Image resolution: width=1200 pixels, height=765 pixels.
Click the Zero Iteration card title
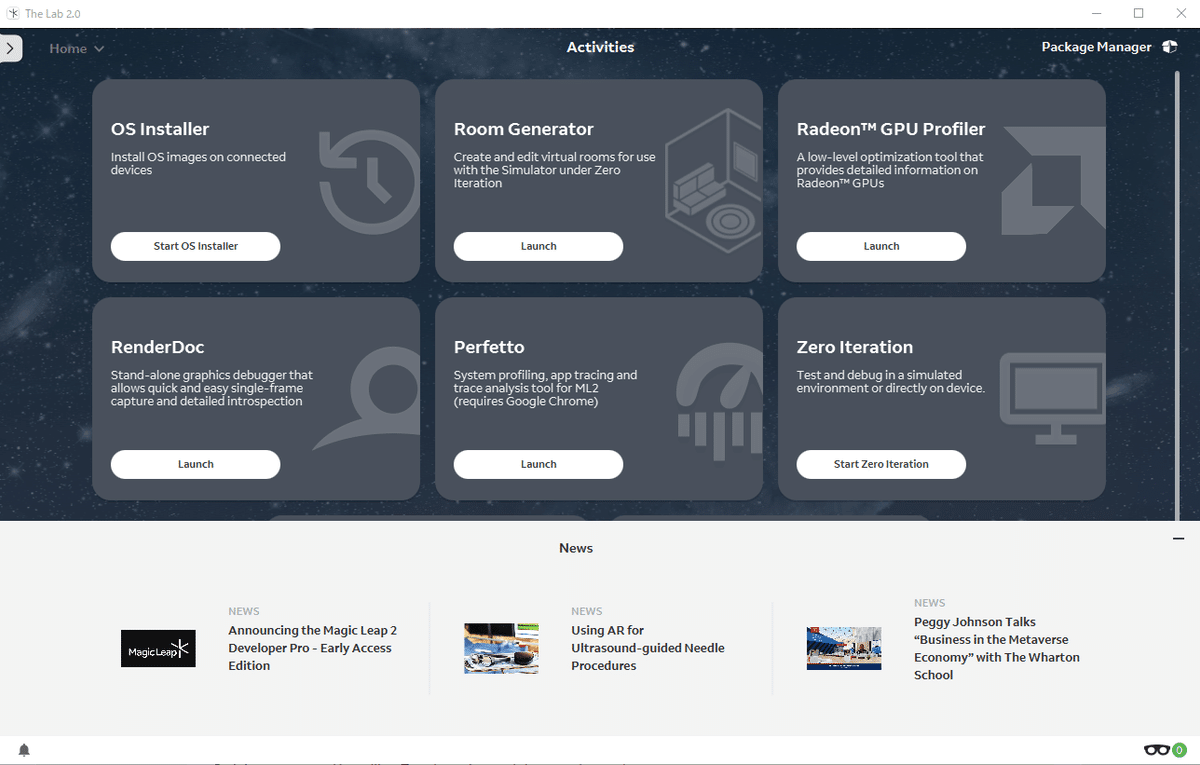click(x=855, y=347)
